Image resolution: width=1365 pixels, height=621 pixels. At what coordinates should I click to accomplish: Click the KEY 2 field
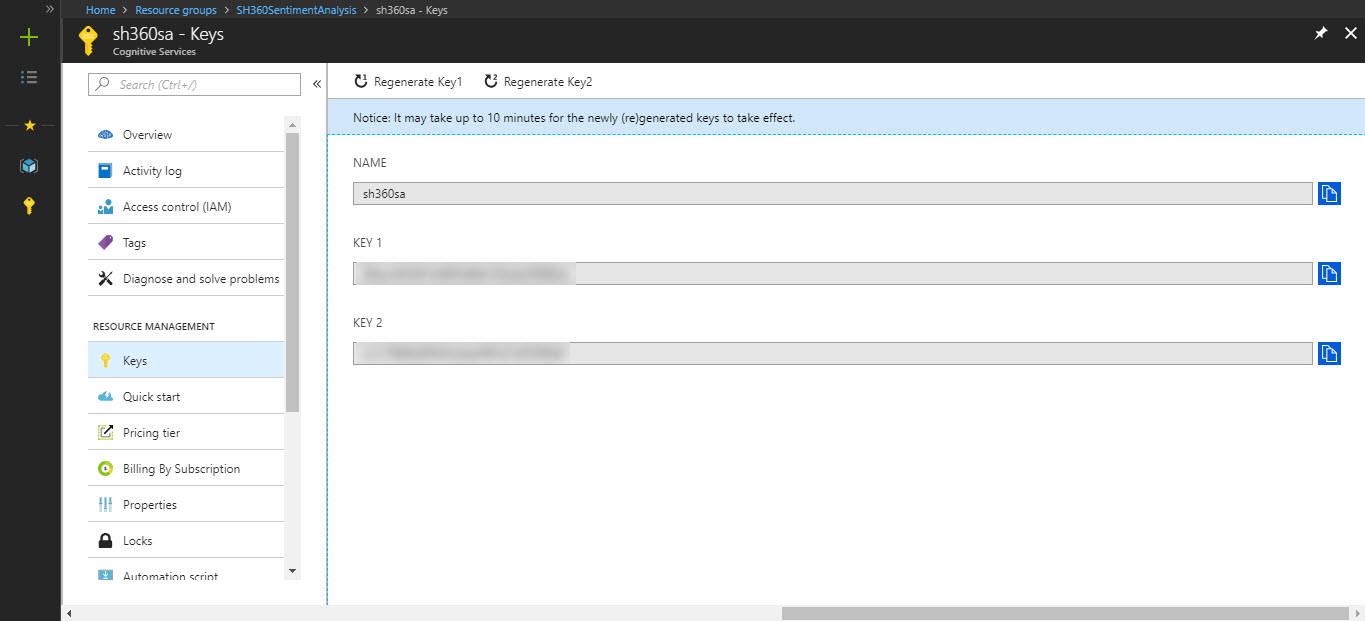click(x=833, y=353)
